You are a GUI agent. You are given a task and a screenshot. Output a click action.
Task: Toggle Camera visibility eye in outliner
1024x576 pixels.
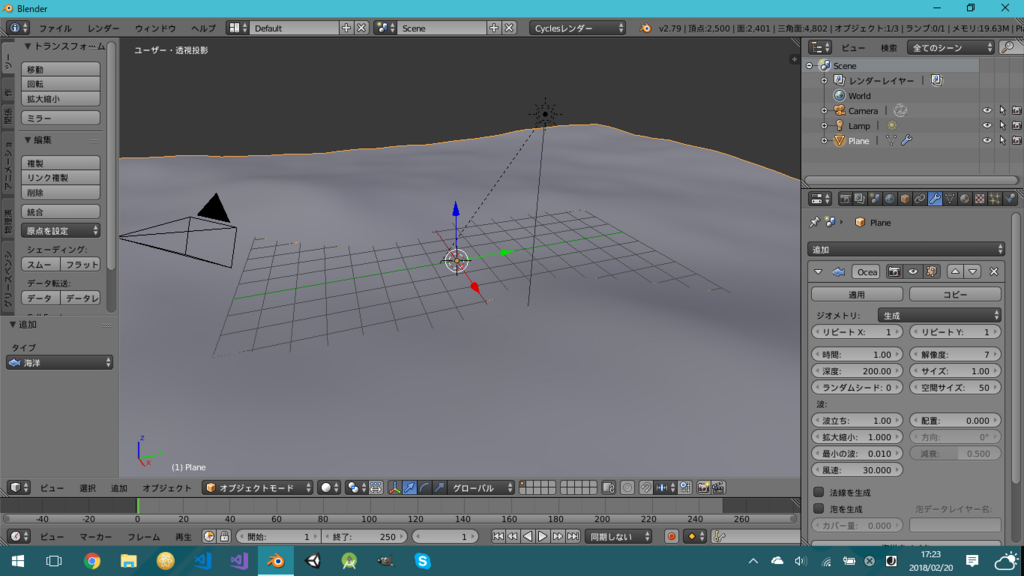pos(987,110)
